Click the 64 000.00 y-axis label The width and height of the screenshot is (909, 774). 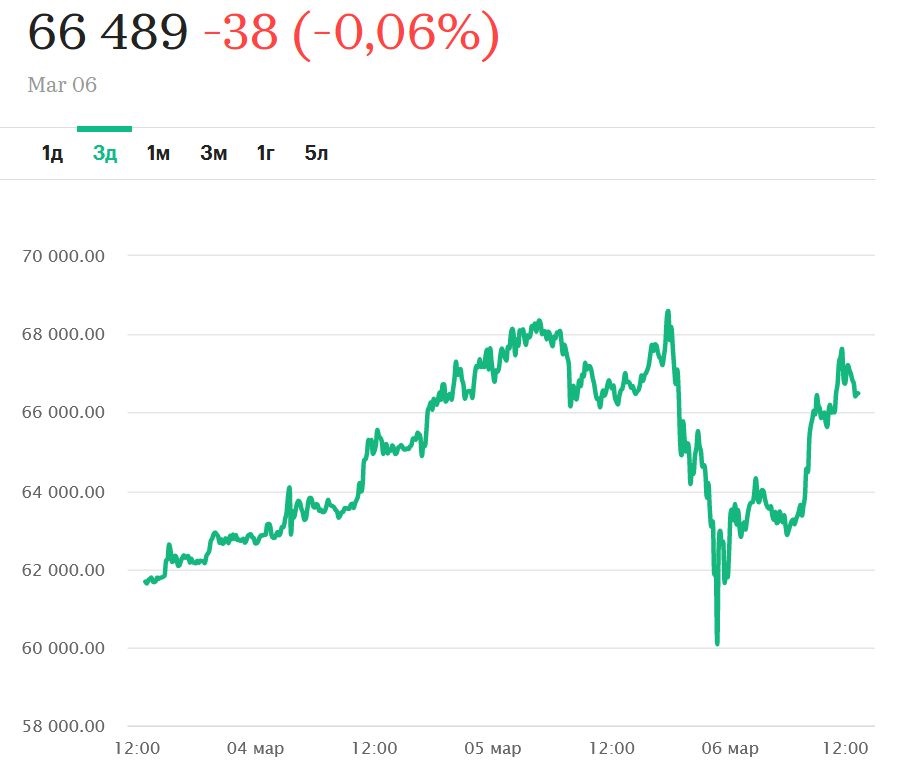[x=62, y=492]
